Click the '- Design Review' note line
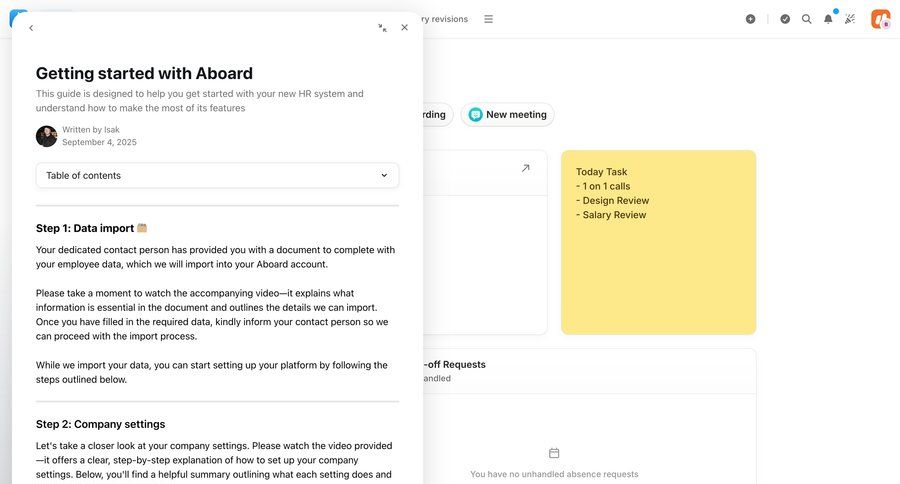Screen dimensions: 900x484 [x=612, y=200]
